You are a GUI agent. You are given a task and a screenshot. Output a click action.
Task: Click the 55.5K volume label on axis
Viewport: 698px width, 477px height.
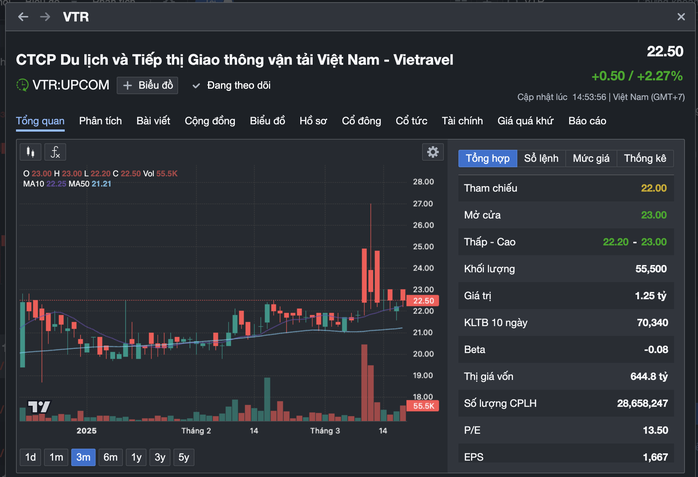[x=423, y=406]
